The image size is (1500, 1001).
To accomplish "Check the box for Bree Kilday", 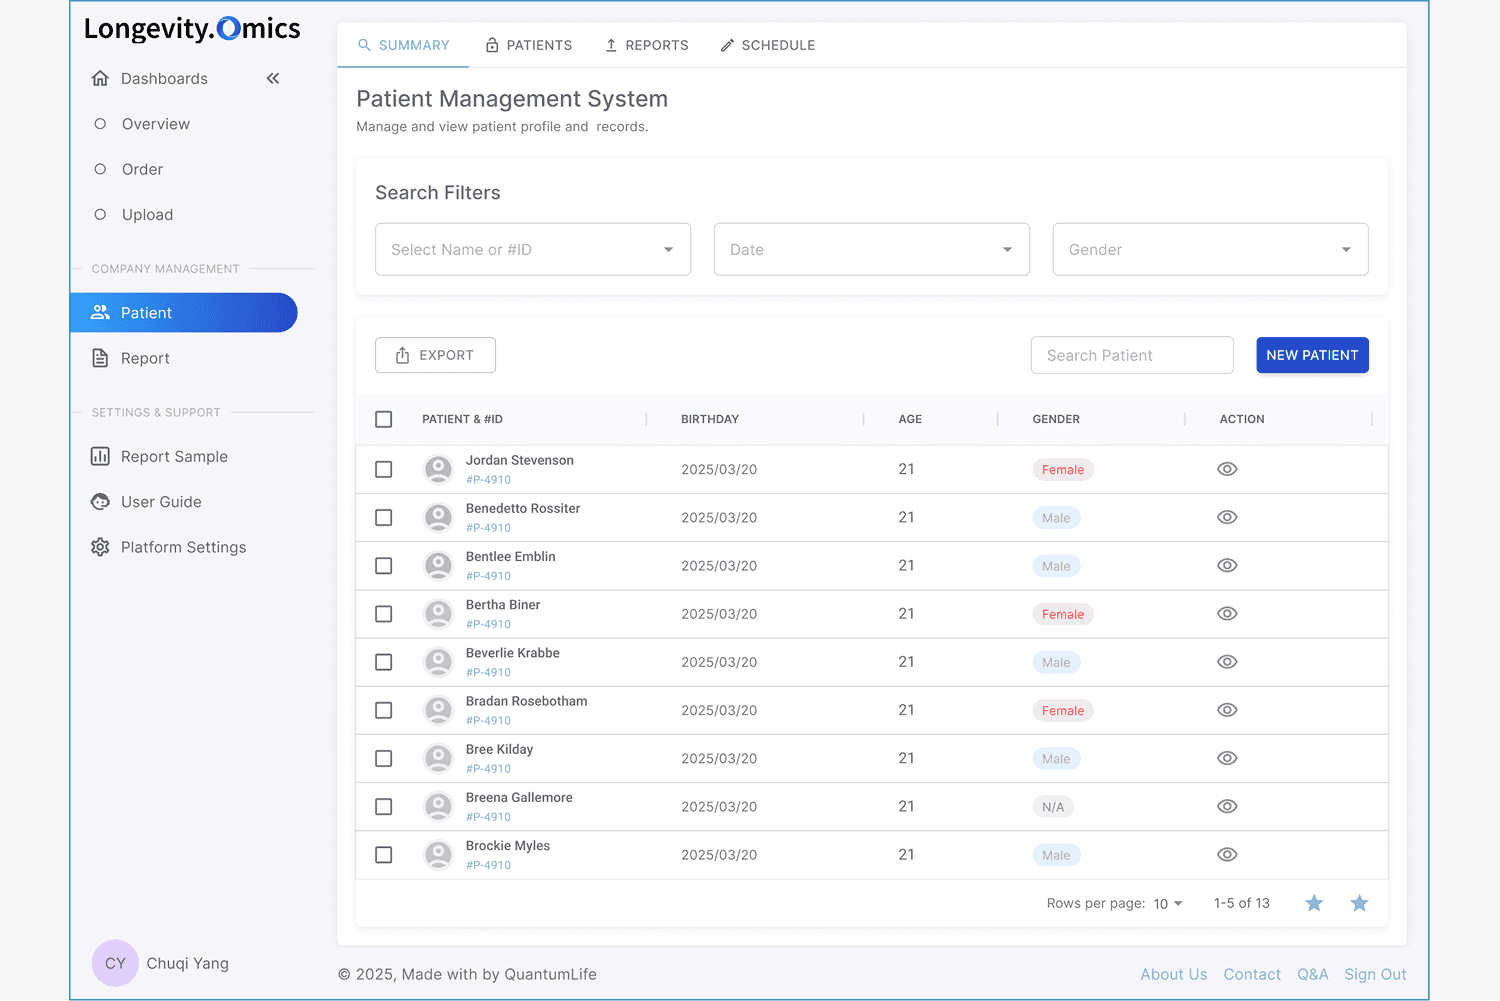I will point(383,758).
